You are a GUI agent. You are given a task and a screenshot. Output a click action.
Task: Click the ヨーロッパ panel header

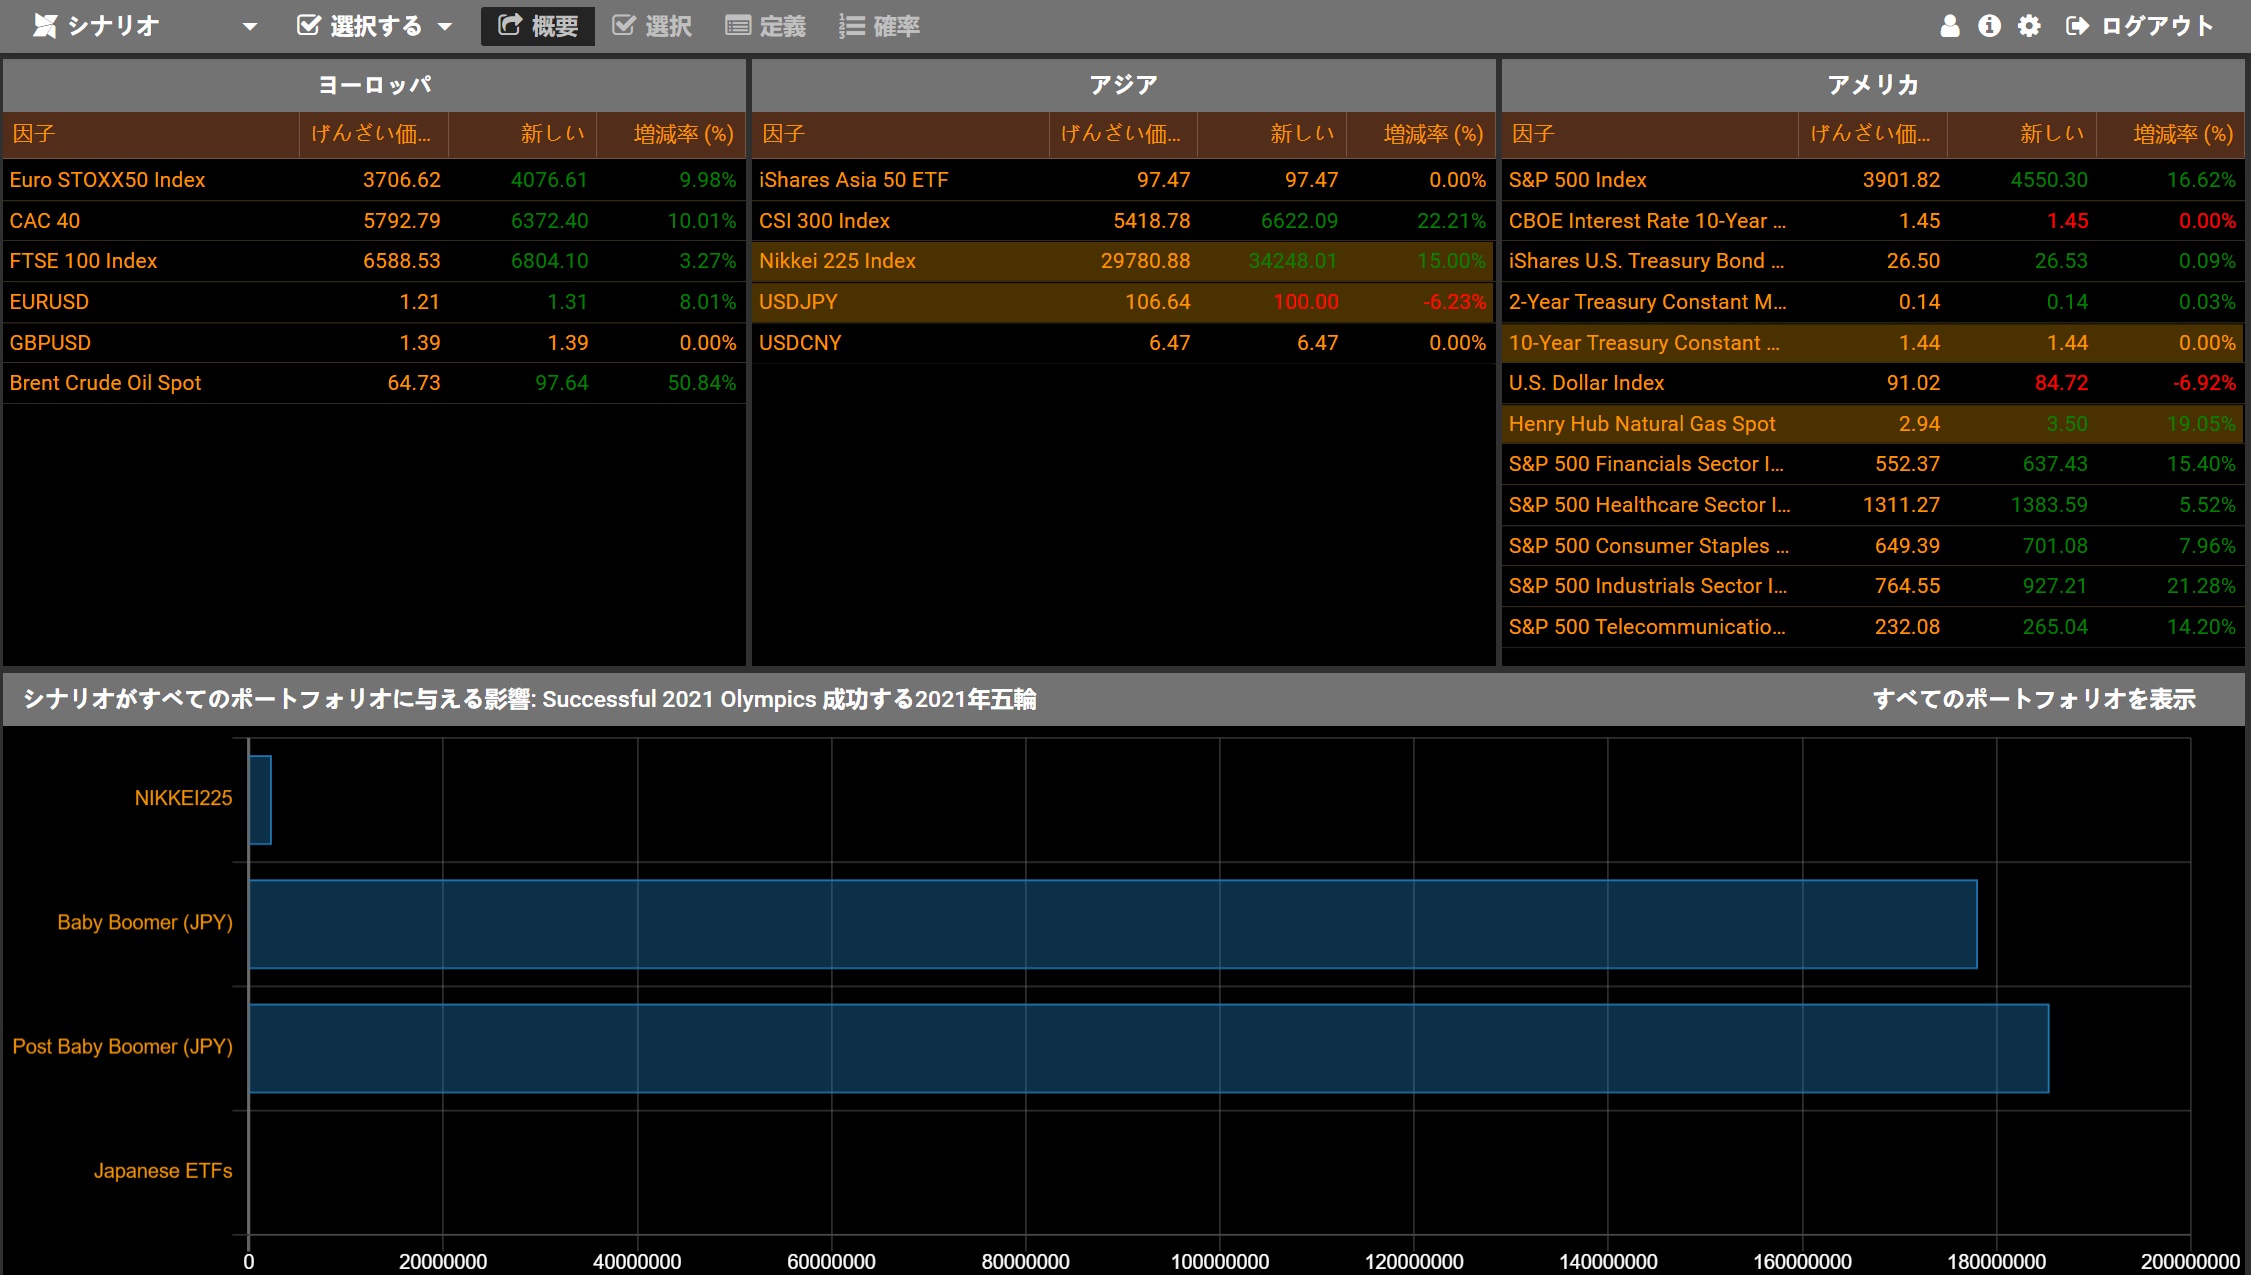click(x=374, y=85)
